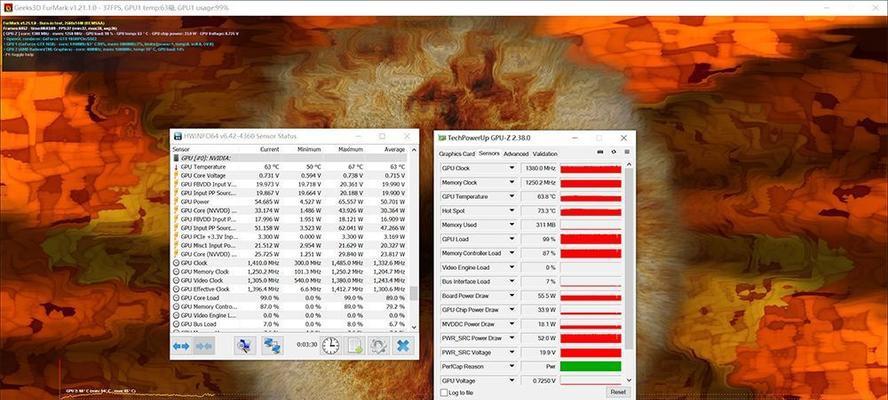Click the circle icon beside GPU Effective Clock row

[176, 289]
